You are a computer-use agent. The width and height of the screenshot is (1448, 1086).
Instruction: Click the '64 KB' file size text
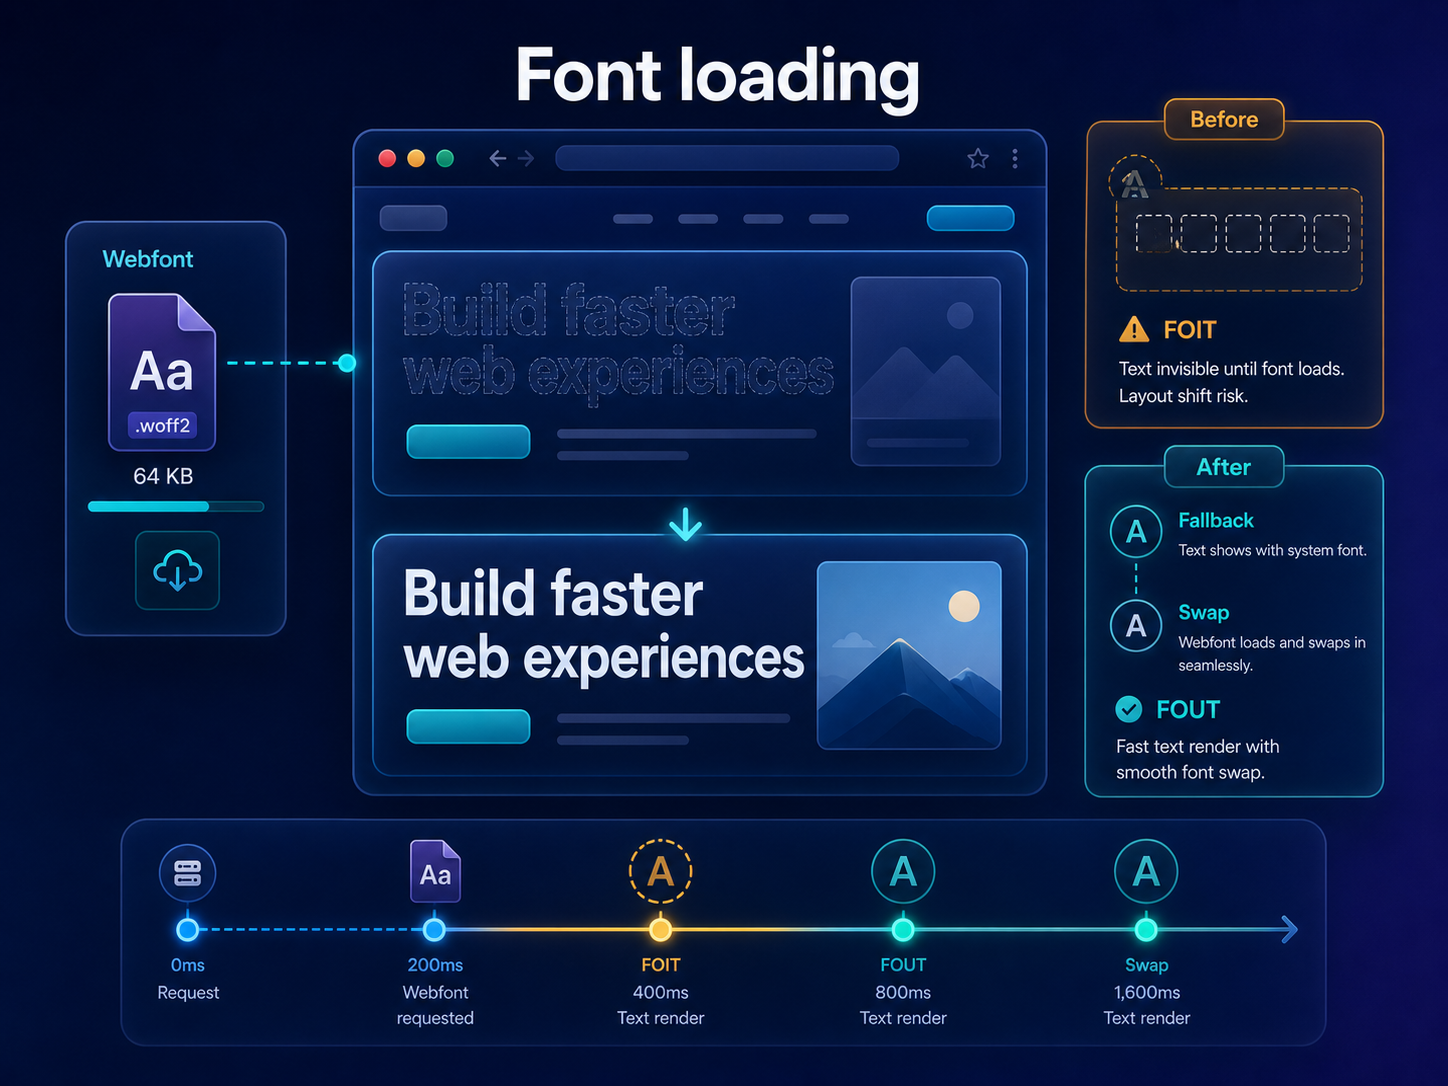coord(163,476)
